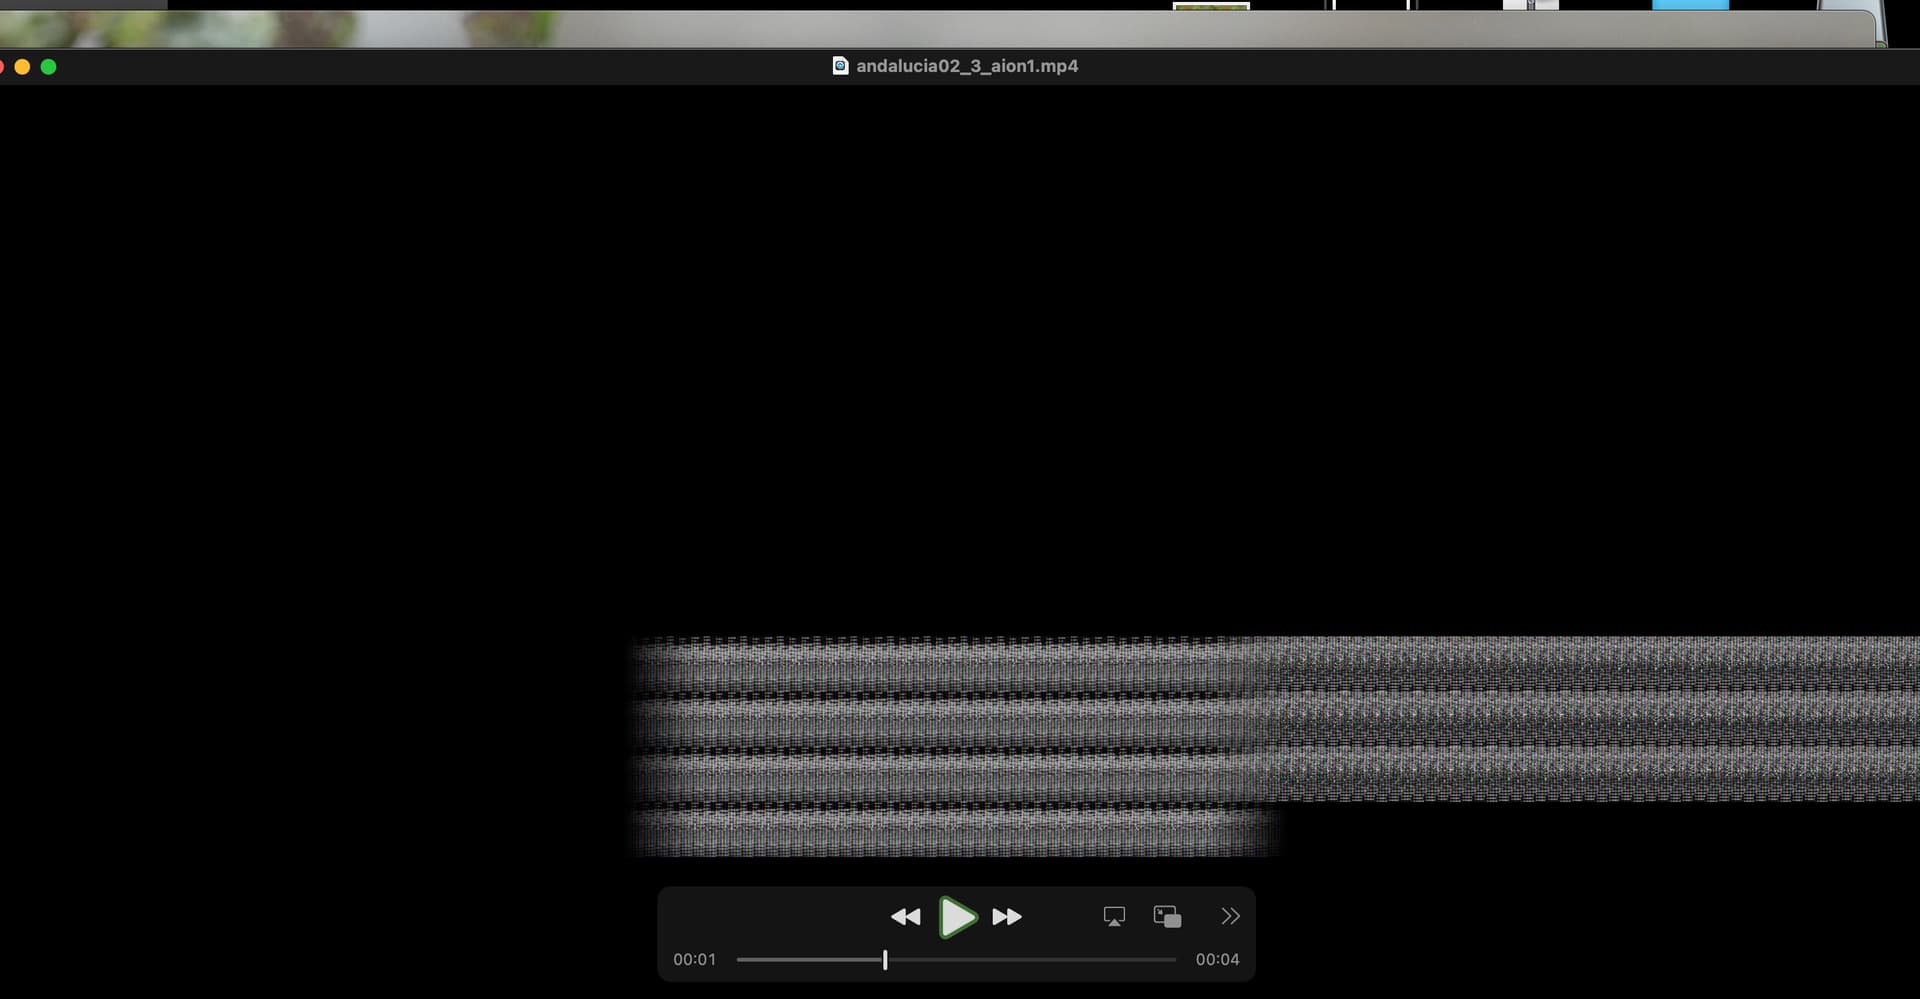The image size is (1920, 999).
Task: Click the fast-forward double-arrow icon
Action: (x=1007, y=917)
